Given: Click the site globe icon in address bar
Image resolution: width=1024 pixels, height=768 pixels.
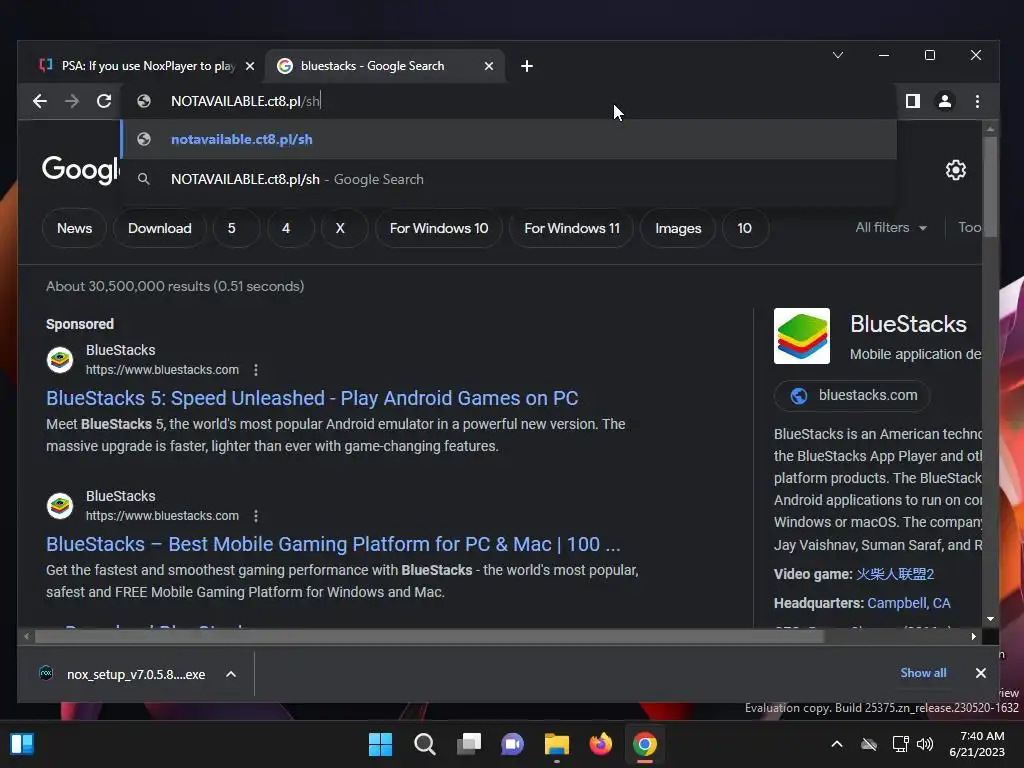Looking at the screenshot, I should 144,101.
